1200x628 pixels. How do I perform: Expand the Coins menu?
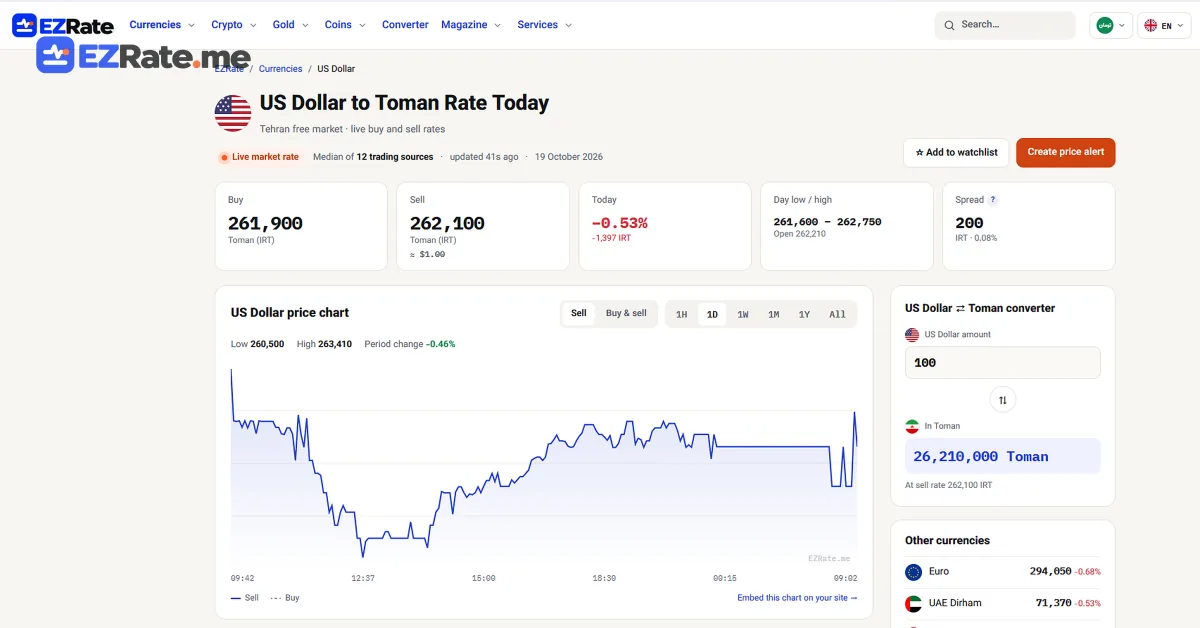click(x=345, y=25)
